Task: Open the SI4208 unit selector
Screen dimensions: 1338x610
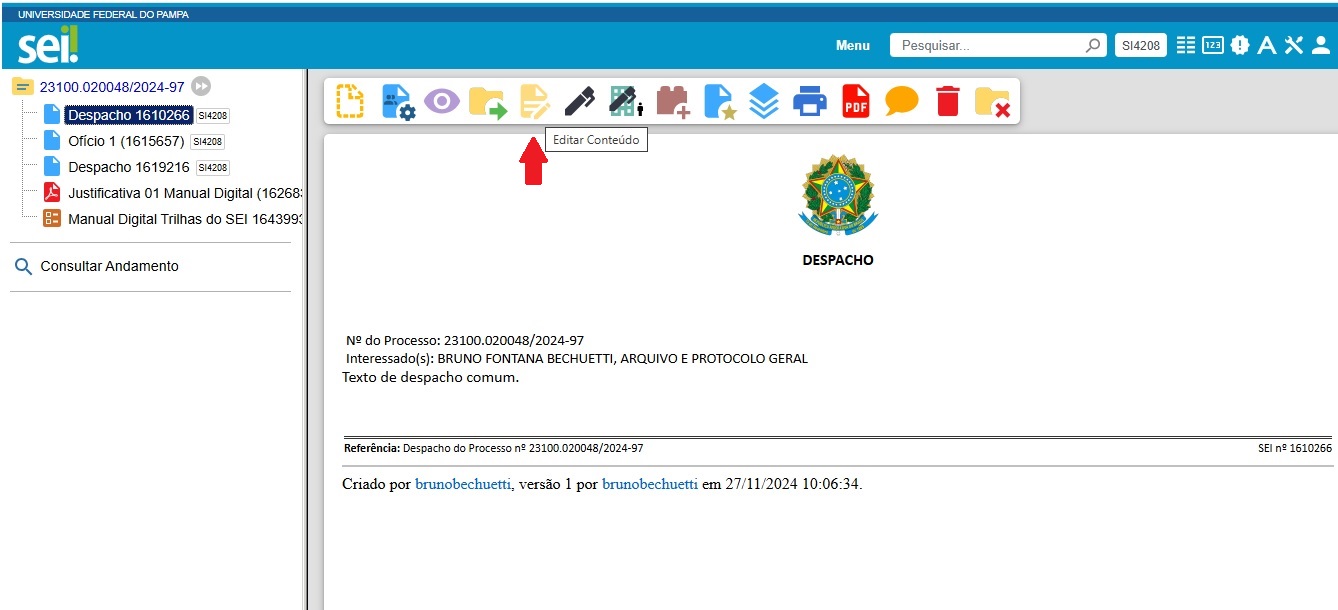Action: pyautogui.click(x=1140, y=45)
